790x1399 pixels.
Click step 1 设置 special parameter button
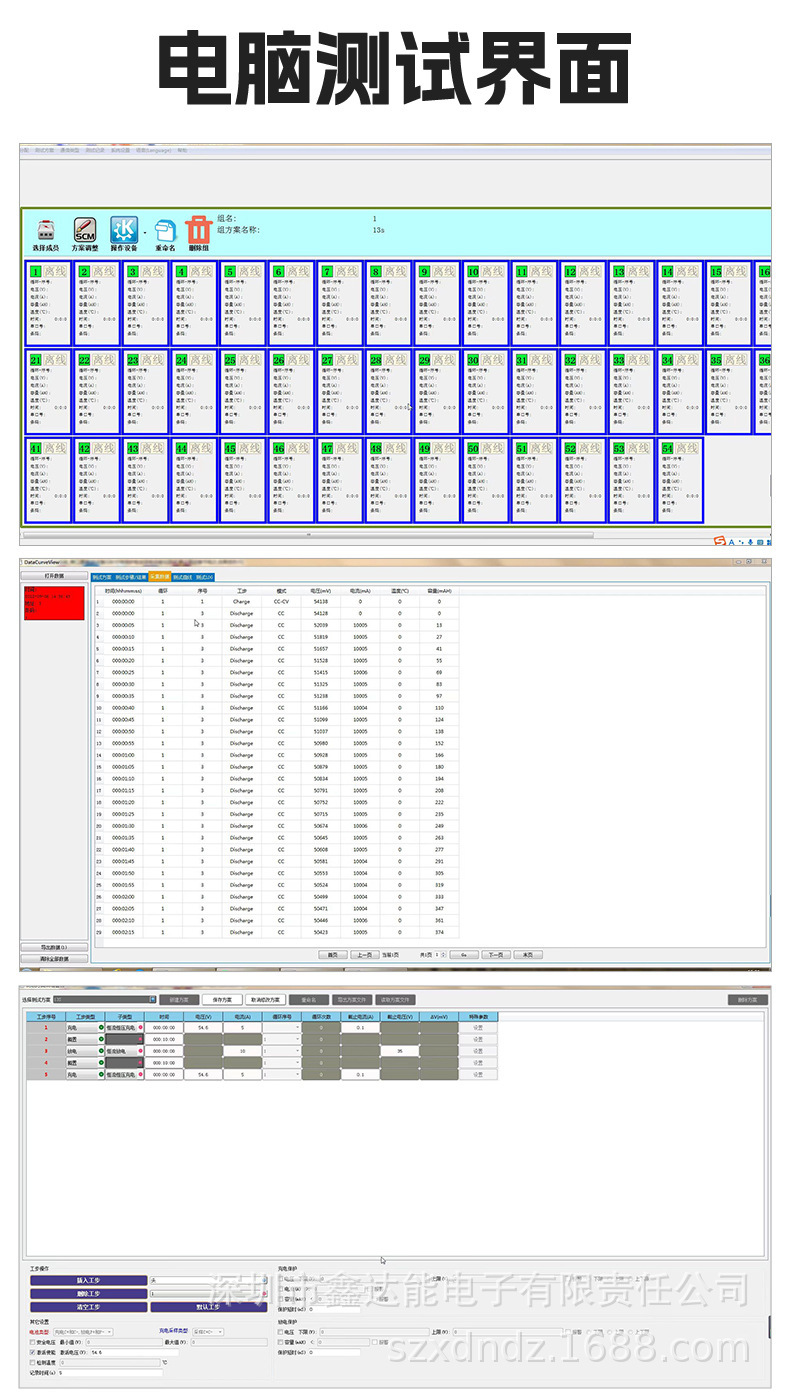coord(478,1027)
